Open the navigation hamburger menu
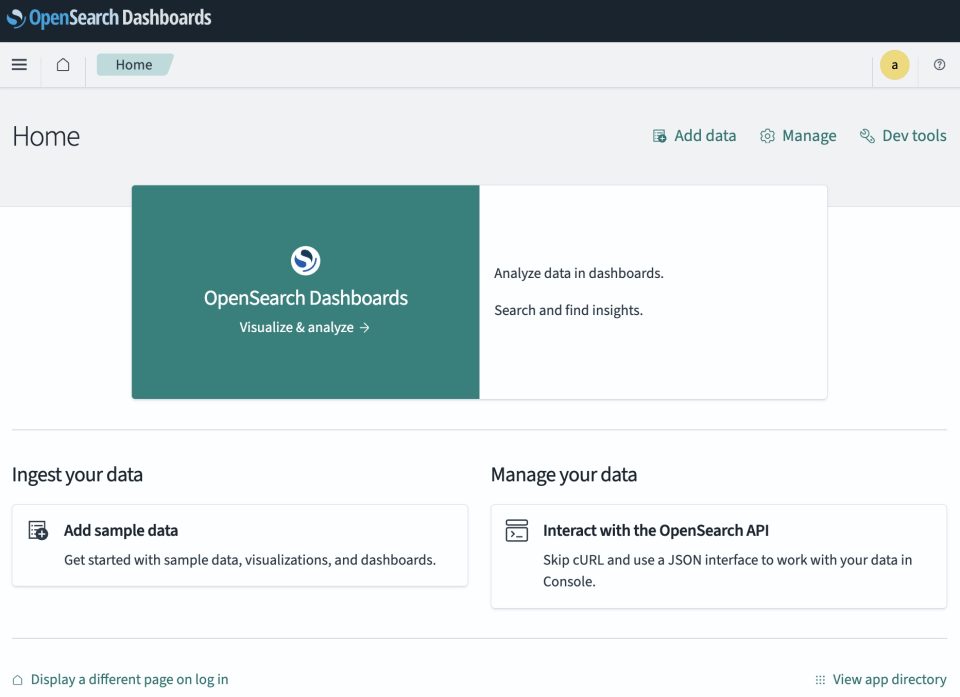This screenshot has height=697, width=960. (18, 64)
